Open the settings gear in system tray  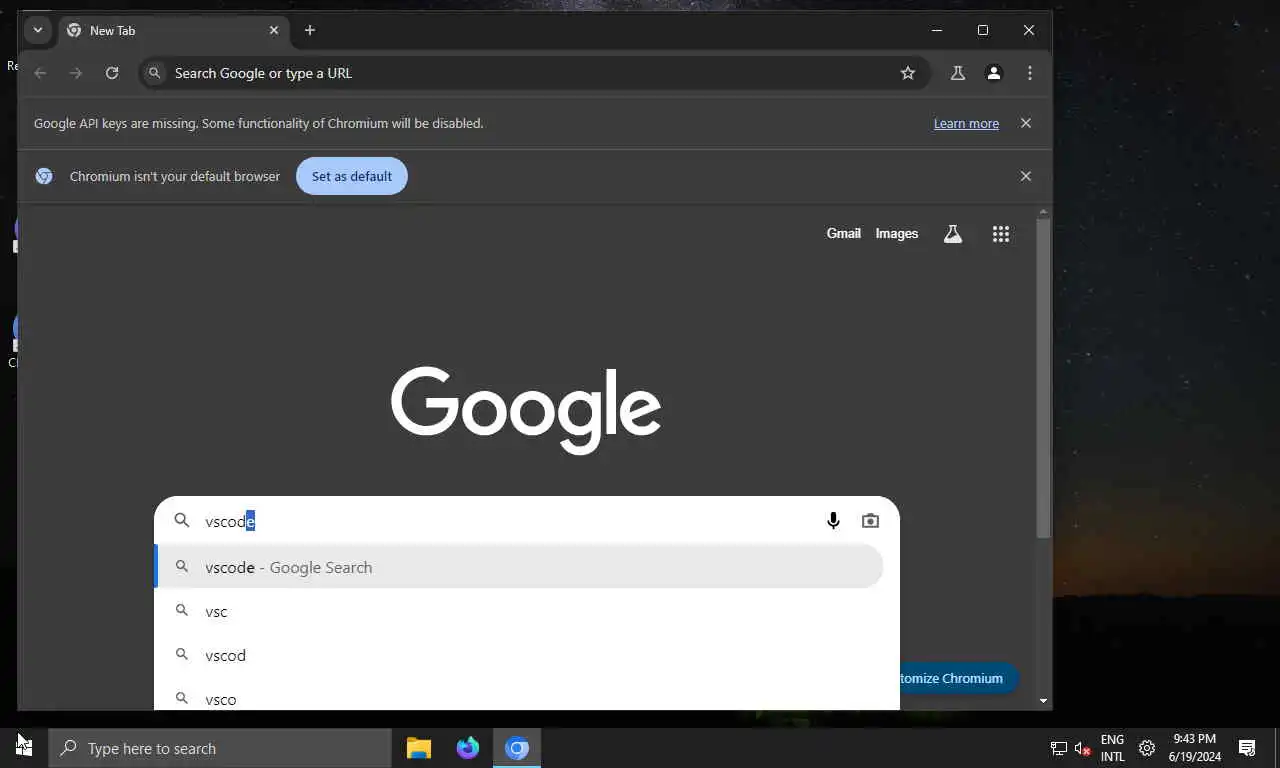coord(1147,748)
